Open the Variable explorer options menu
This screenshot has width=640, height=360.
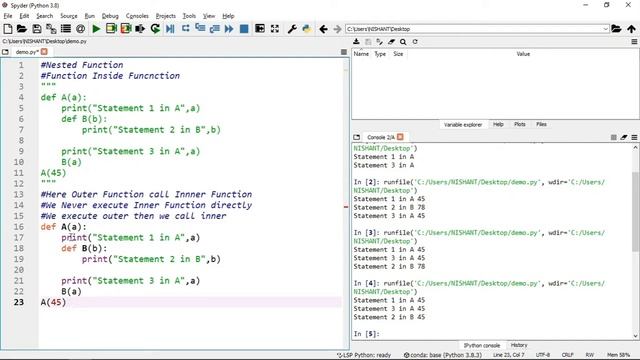pyautogui.click(x=634, y=42)
